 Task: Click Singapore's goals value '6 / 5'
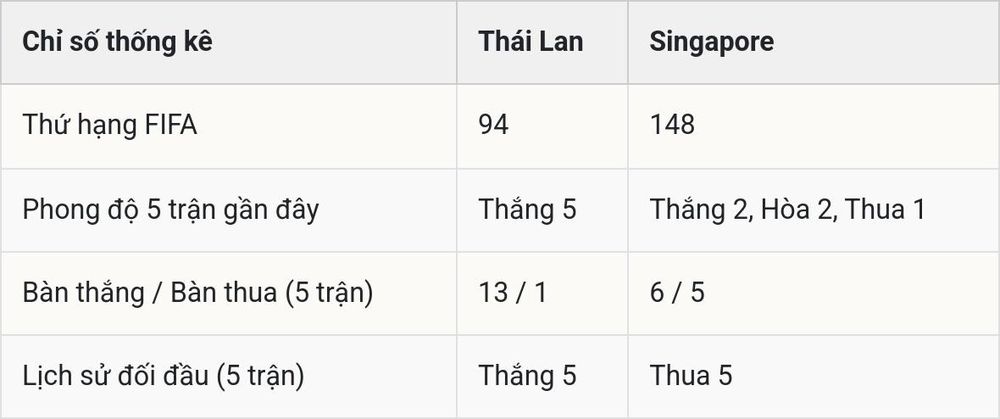point(677,293)
